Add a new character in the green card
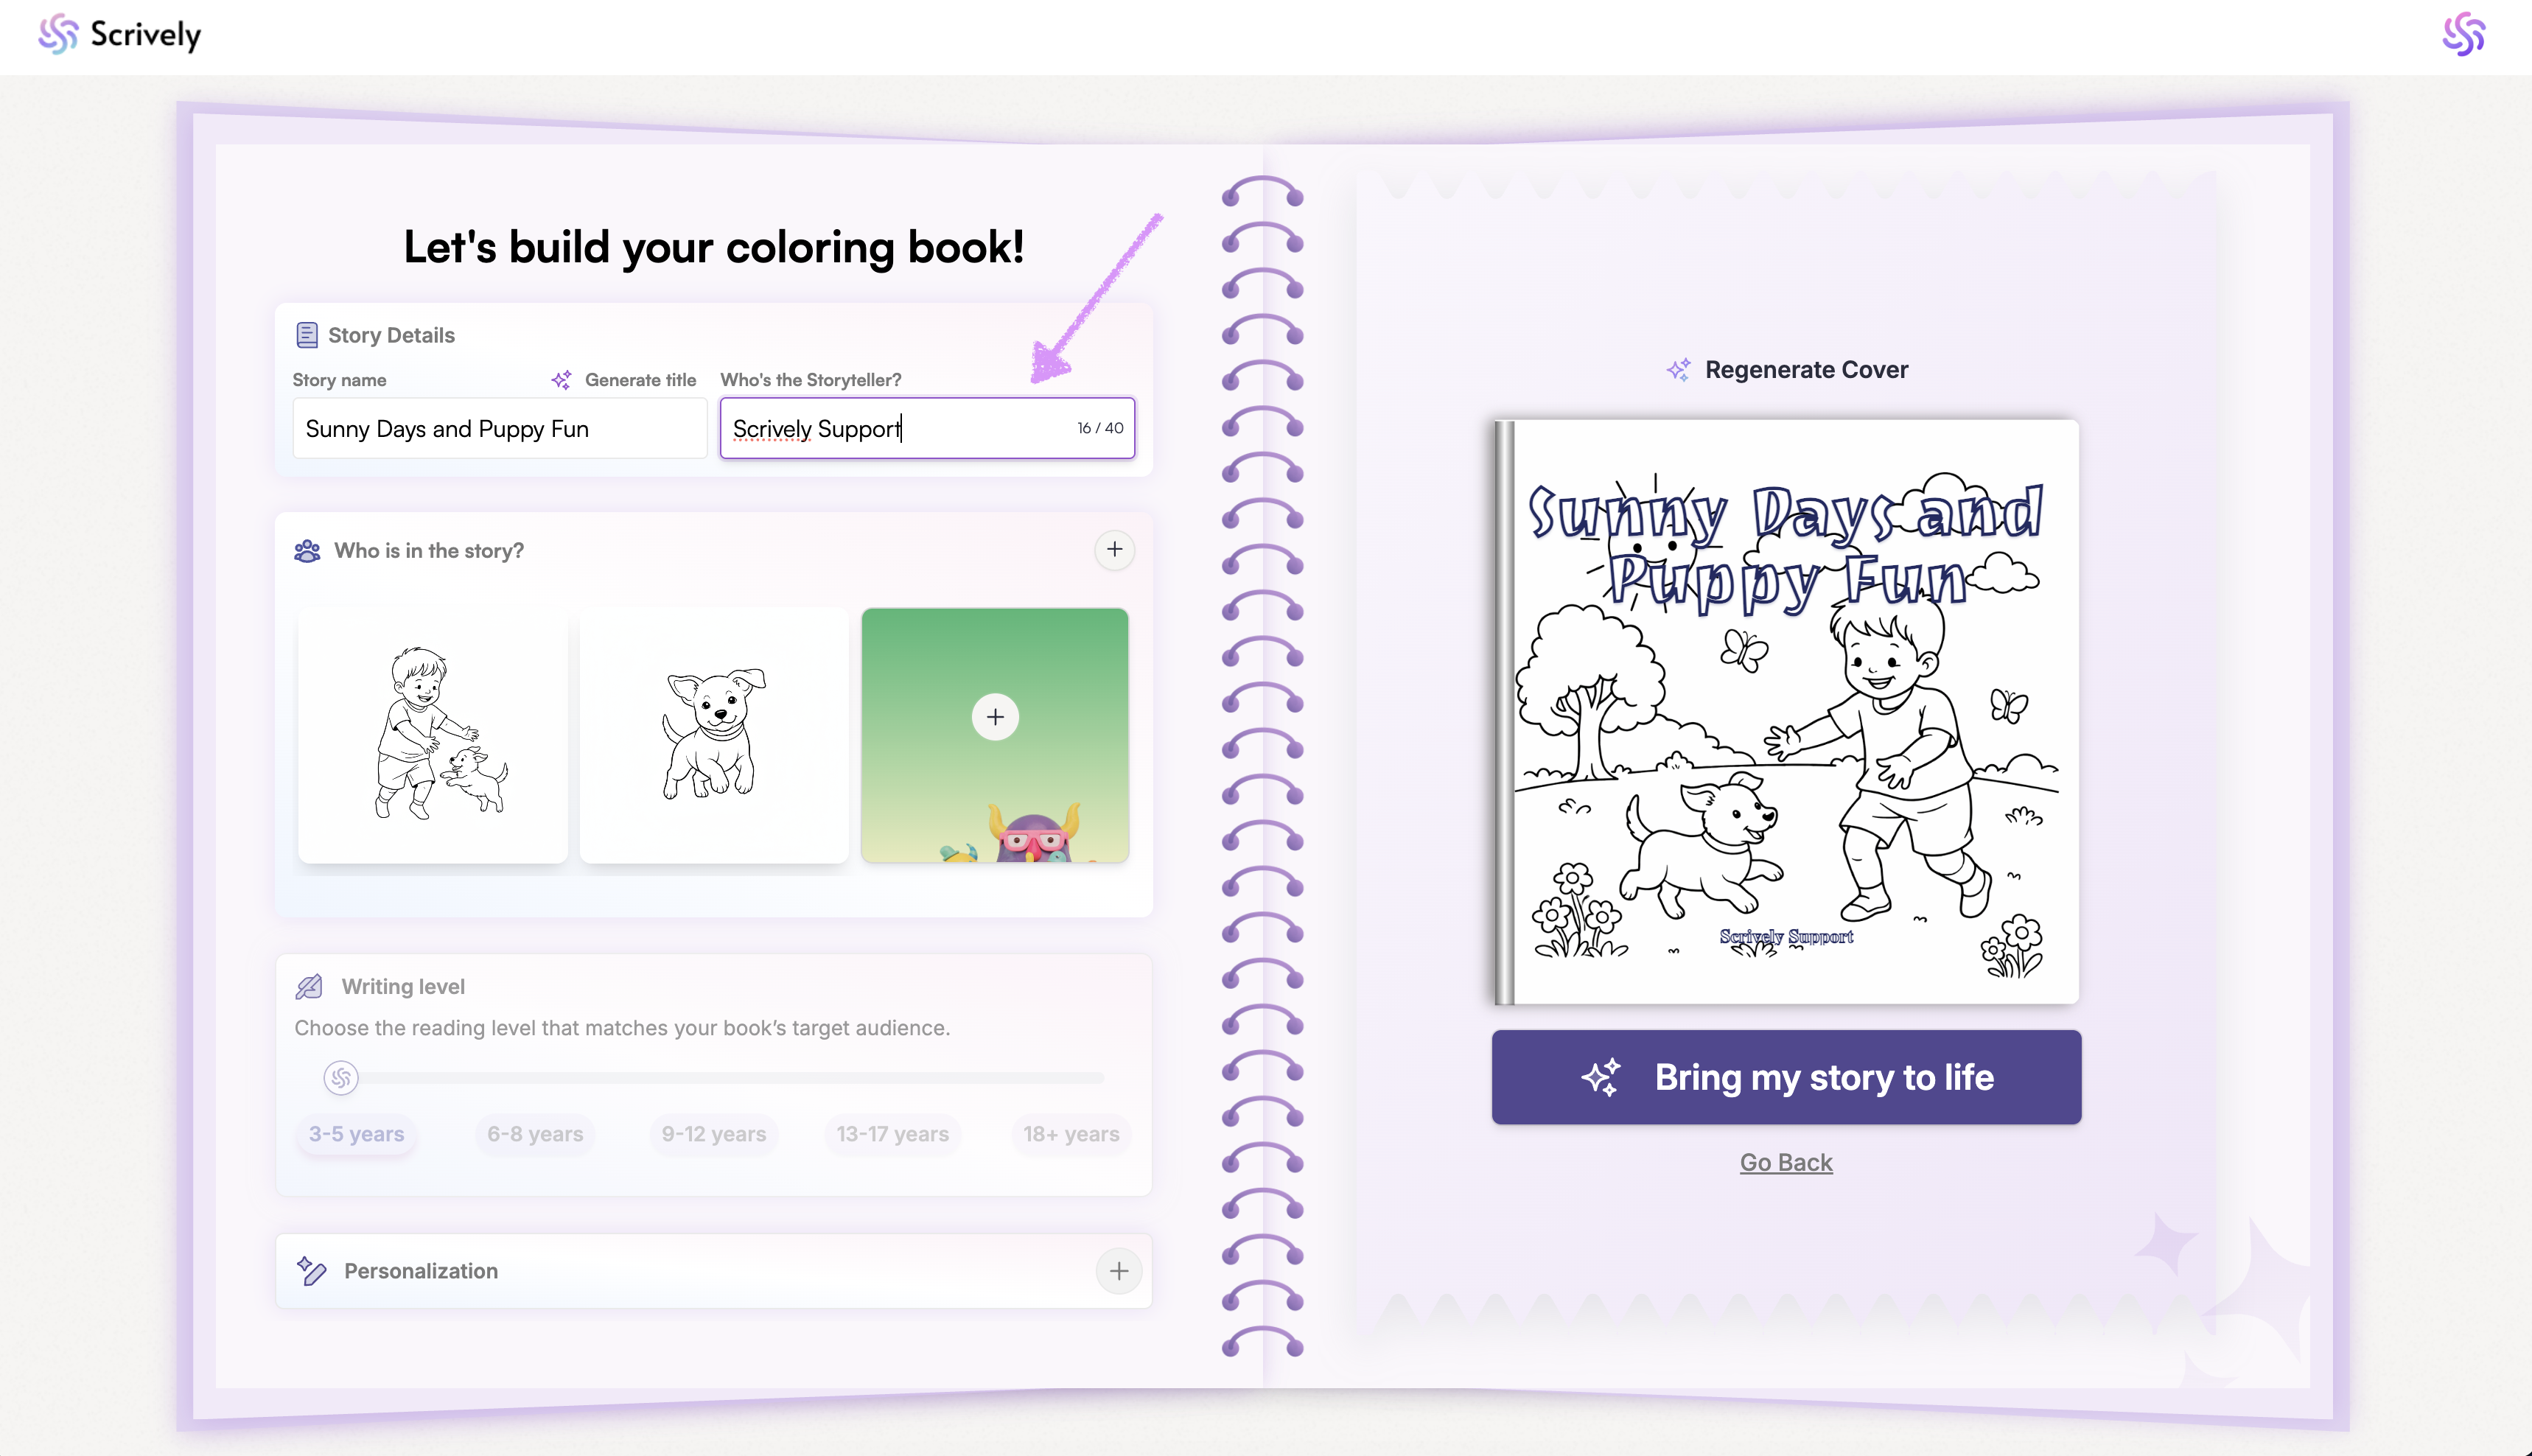 click(x=995, y=717)
